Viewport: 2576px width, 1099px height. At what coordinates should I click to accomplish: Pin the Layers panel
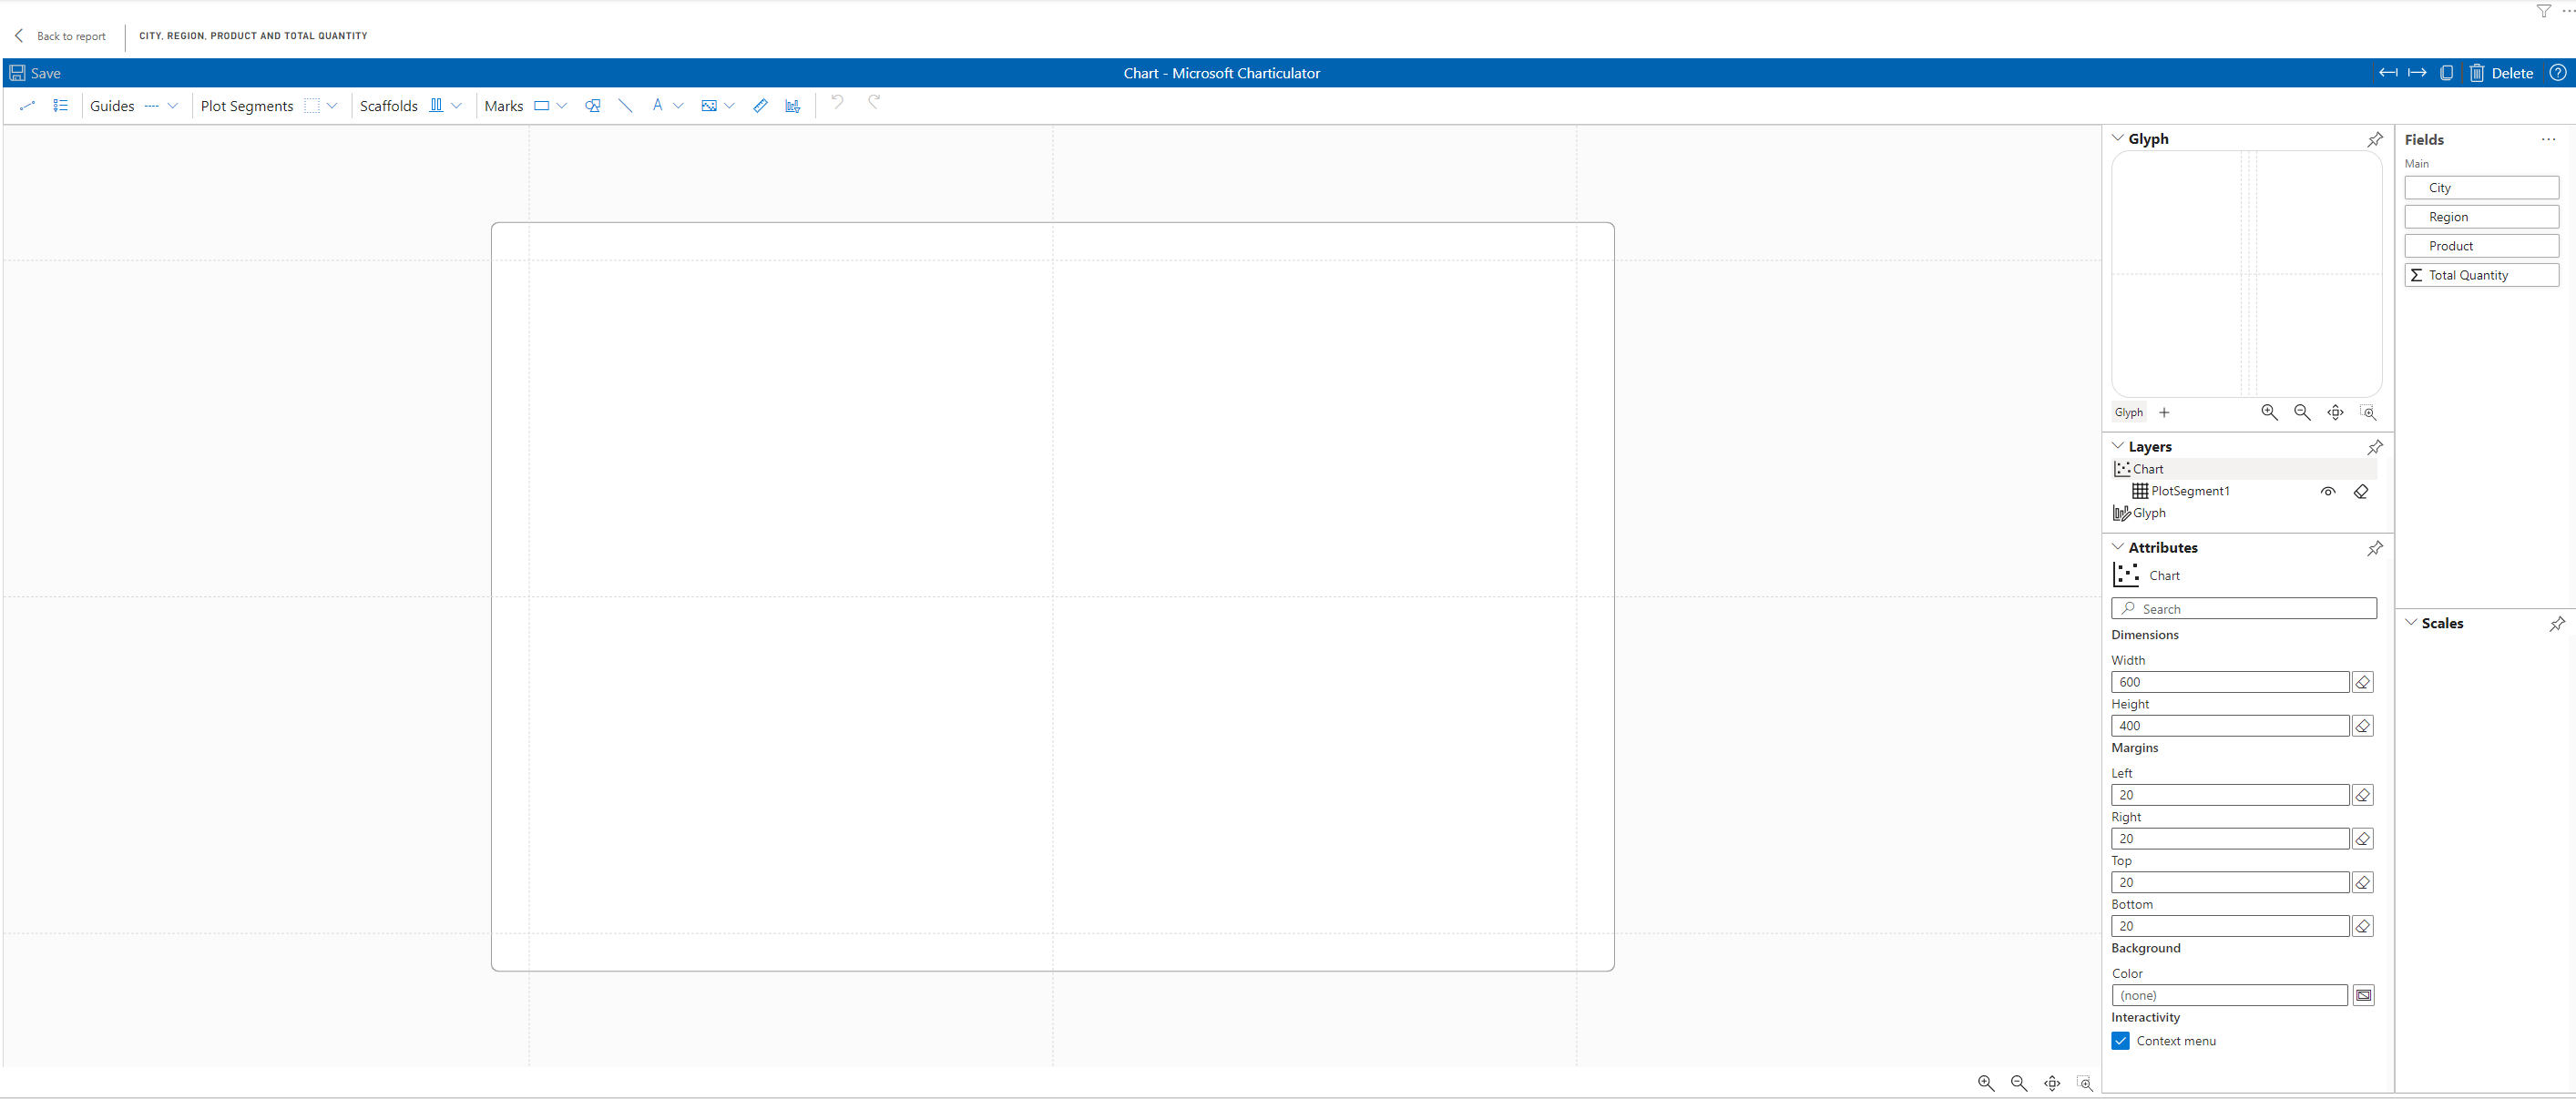click(2375, 447)
